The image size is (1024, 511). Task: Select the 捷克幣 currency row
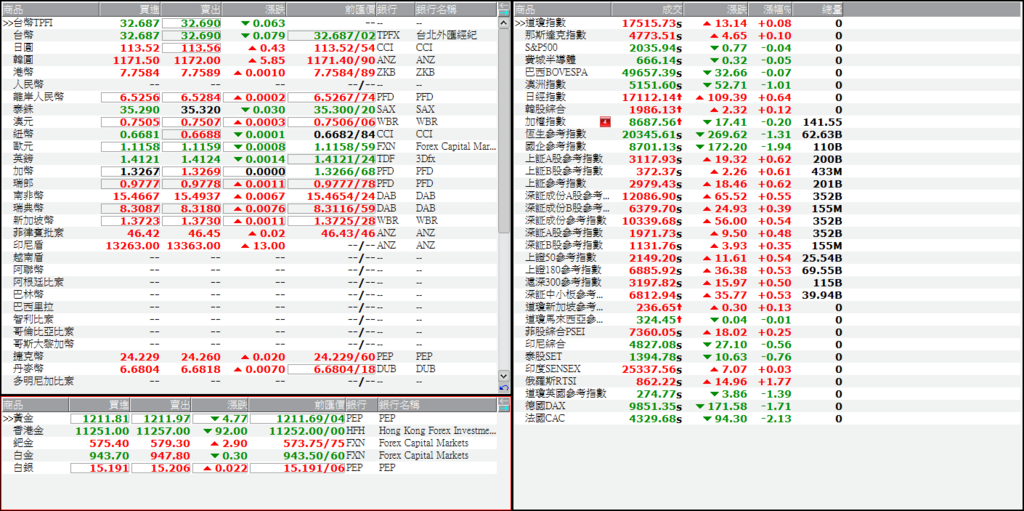click(249, 357)
